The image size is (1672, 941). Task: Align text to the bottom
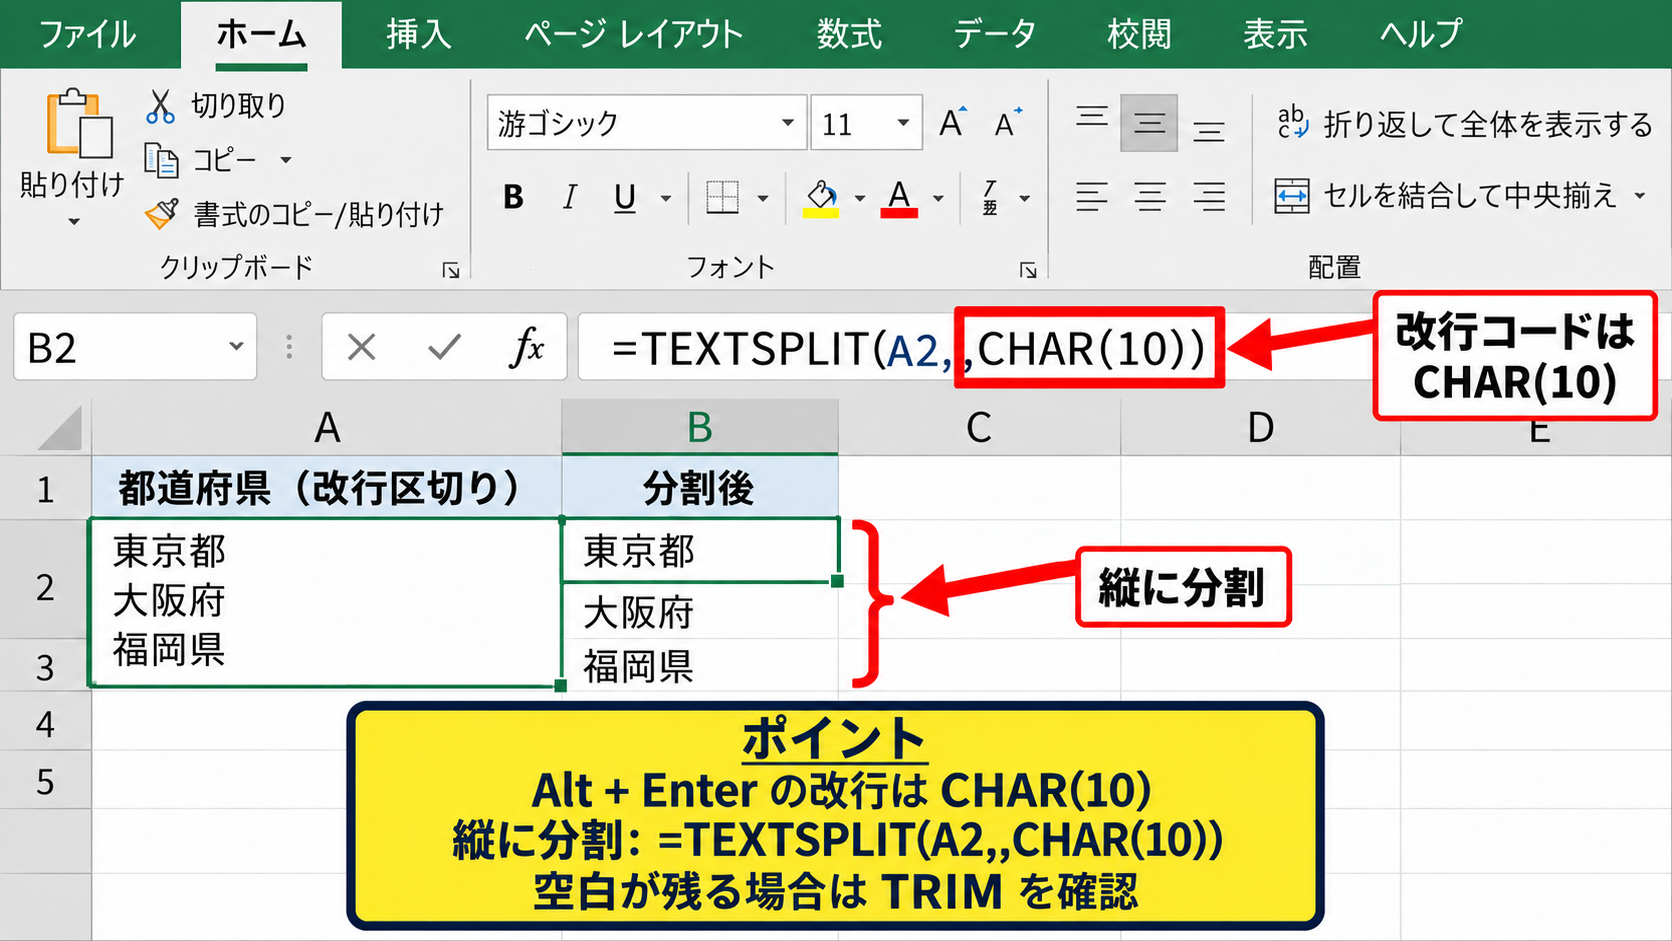(1209, 130)
